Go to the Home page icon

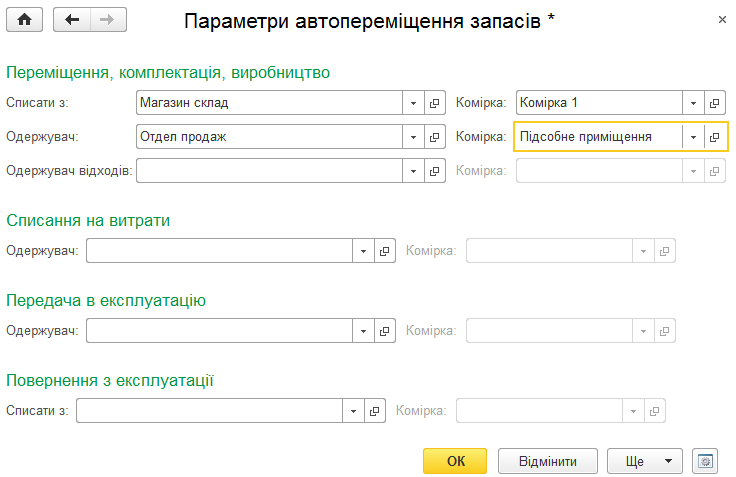click(x=24, y=20)
